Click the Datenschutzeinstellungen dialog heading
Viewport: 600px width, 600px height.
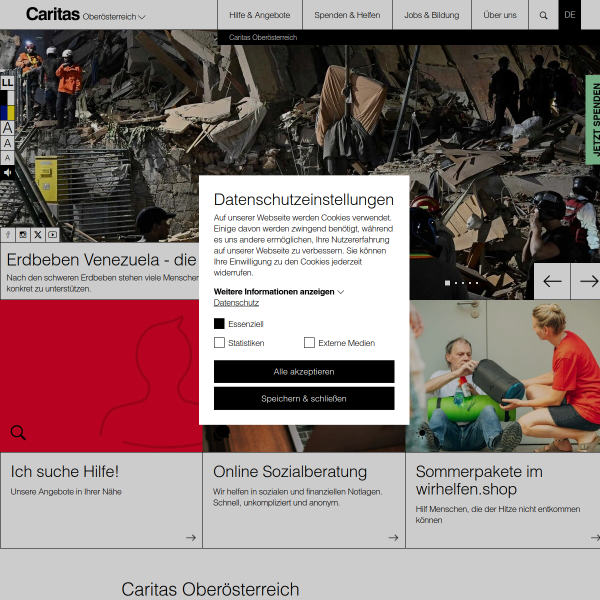point(304,199)
